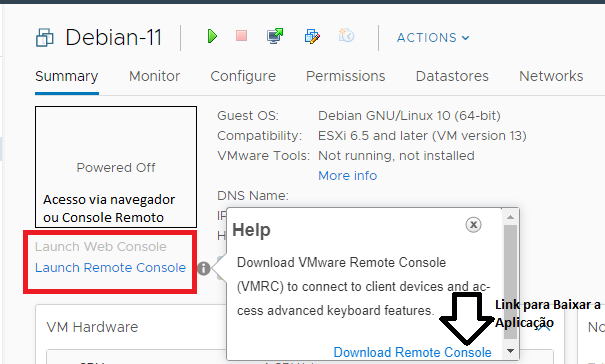Go to the Datastores tab
The image size is (605, 364).
(452, 76)
